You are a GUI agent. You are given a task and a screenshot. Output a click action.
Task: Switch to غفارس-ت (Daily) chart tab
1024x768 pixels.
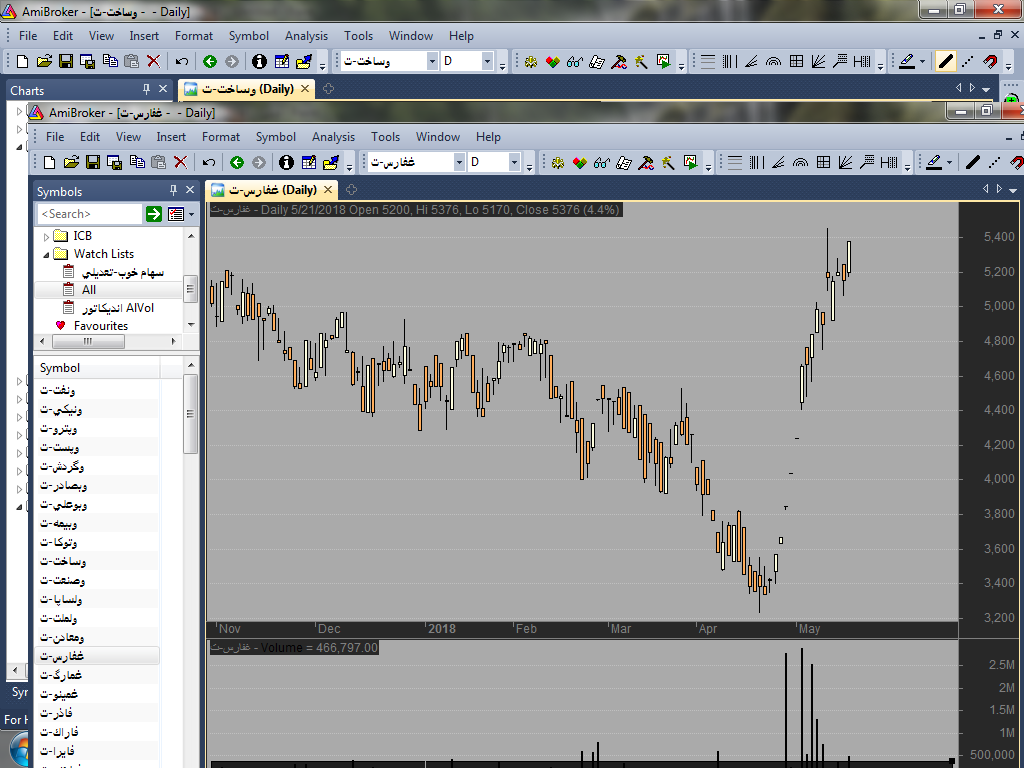272,190
